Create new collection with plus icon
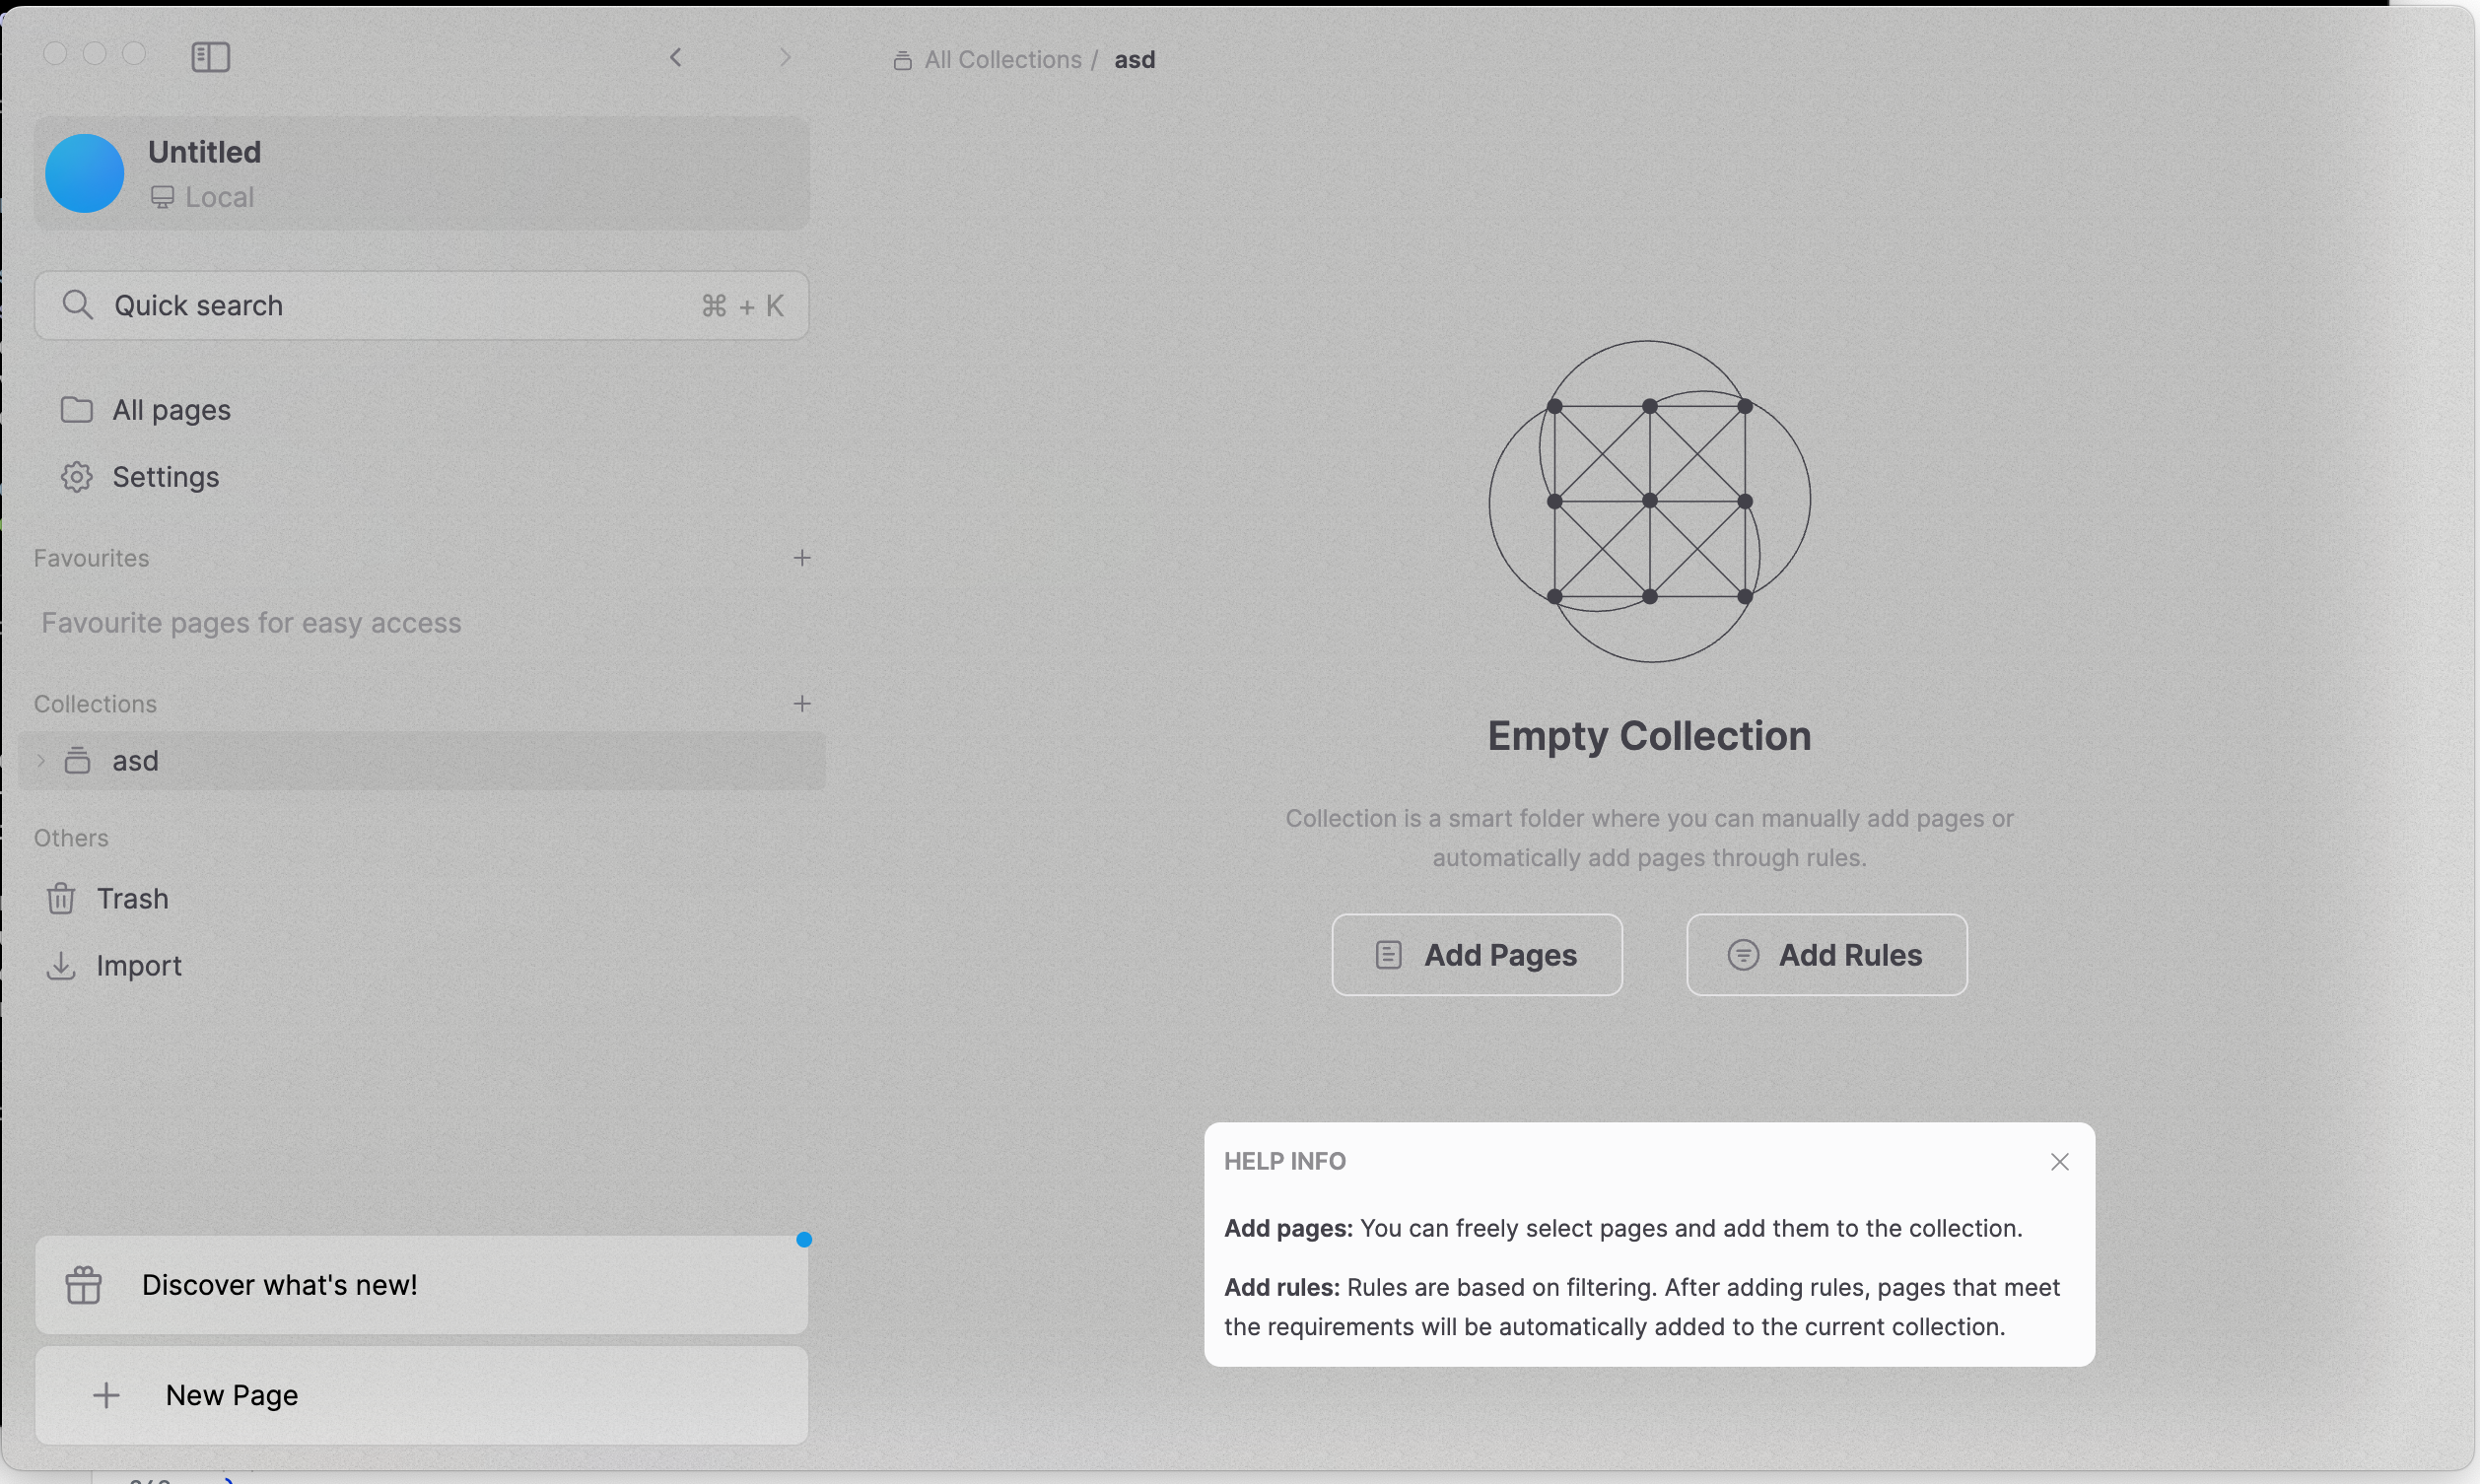 pyautogui.click(x=802, y=704)
